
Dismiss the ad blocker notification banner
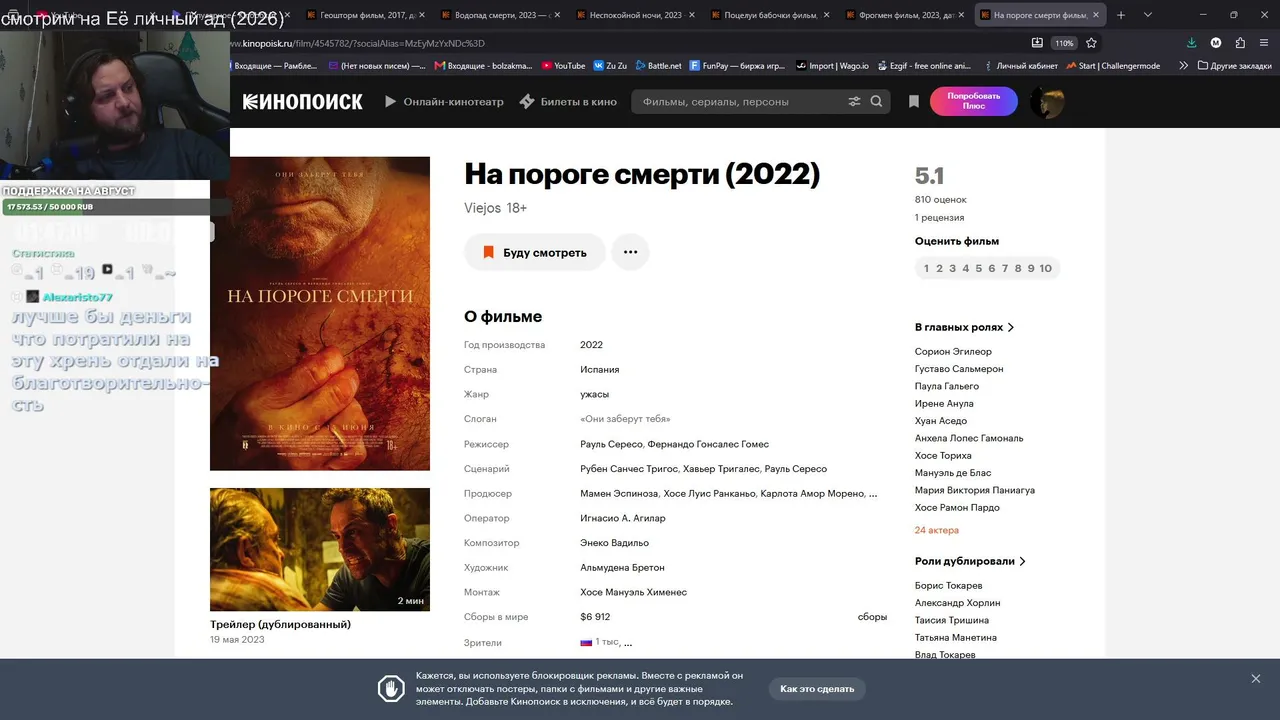click(x=1256, y=679)
